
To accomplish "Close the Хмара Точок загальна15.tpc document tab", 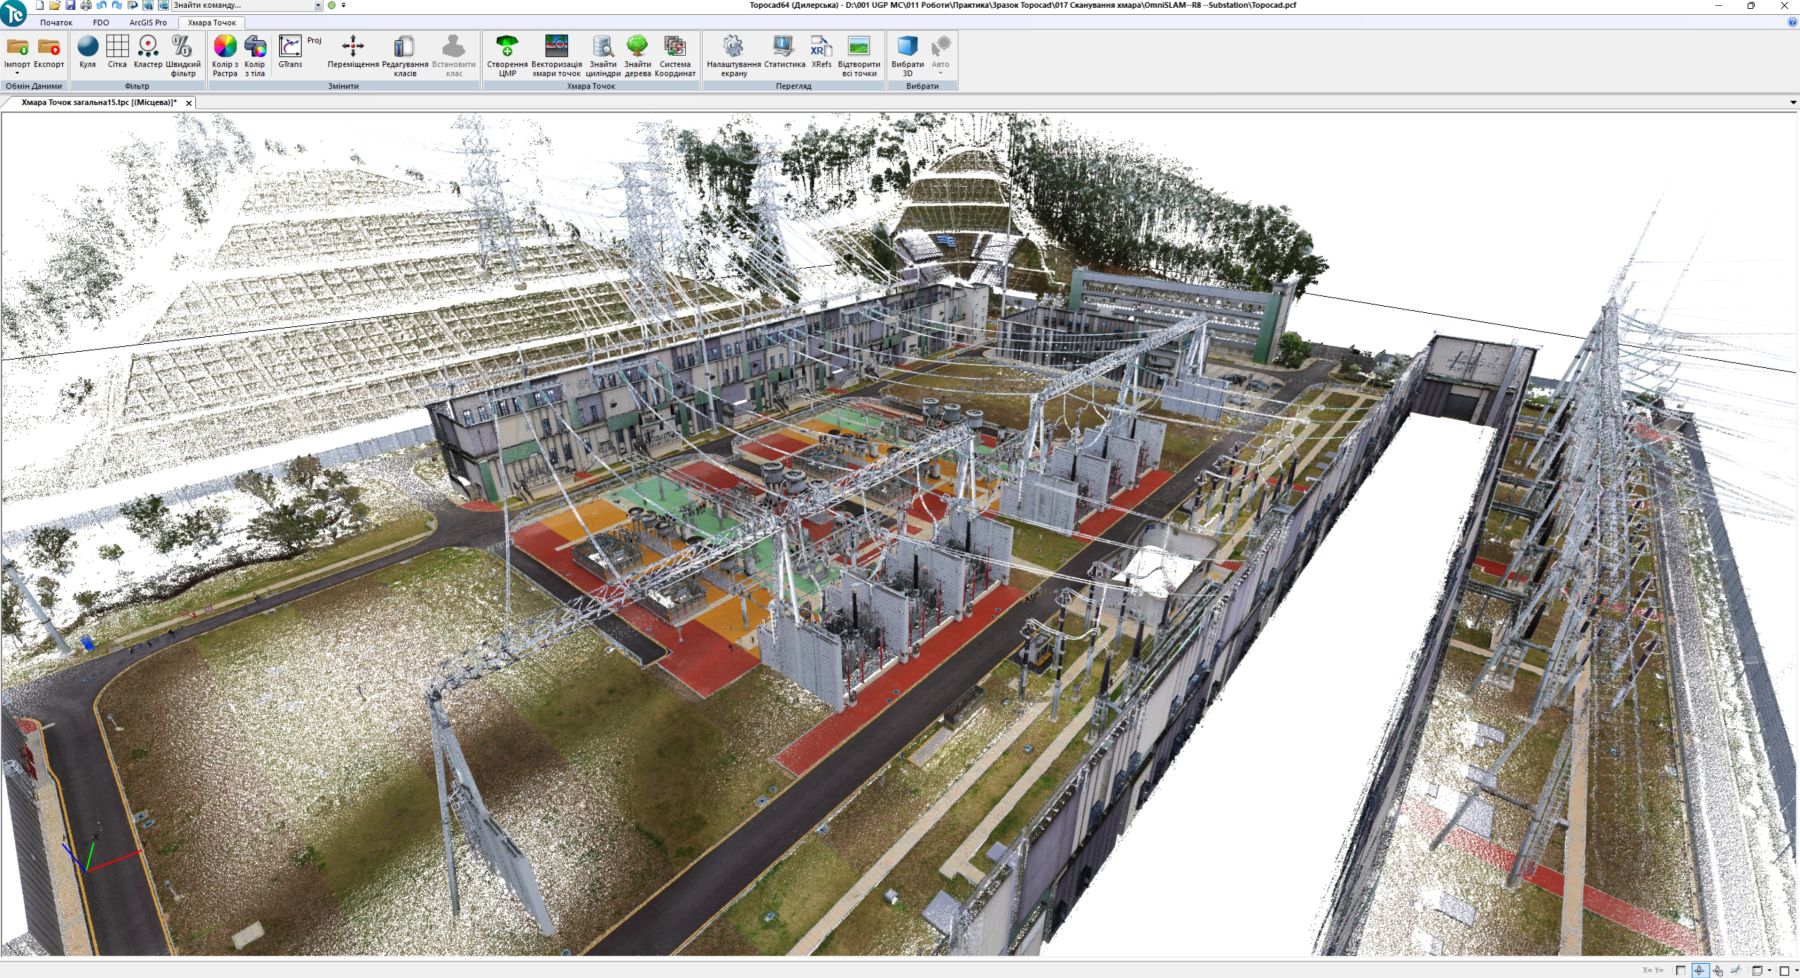I will (x=189, y=103).
